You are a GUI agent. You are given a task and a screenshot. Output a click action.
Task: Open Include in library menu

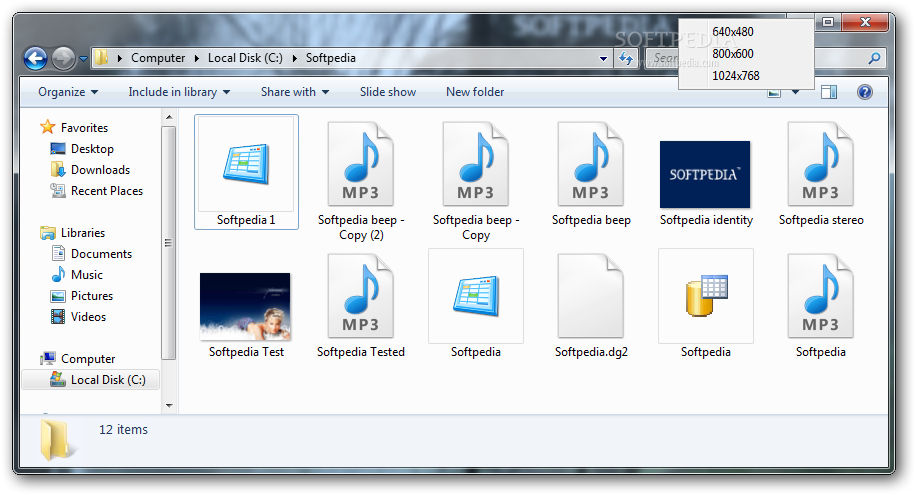pyautogui.click(x=179, y=92)
